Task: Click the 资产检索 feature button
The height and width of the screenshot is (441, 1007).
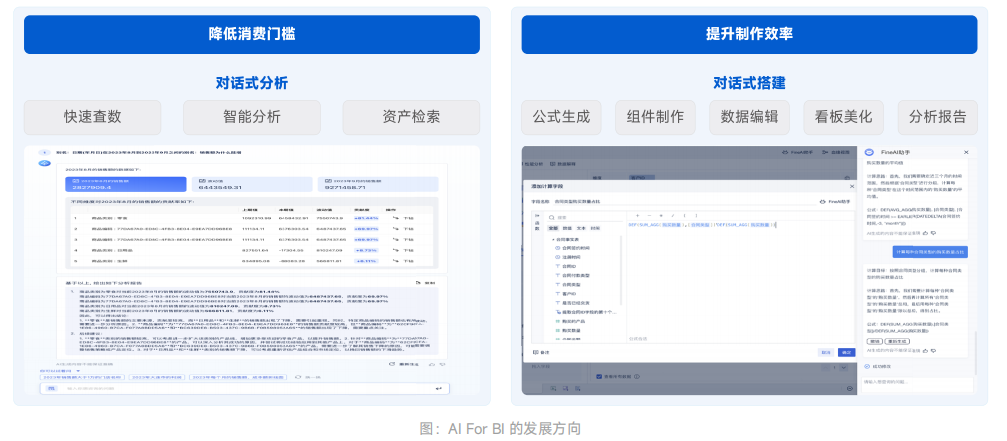Action: point(411,117)
